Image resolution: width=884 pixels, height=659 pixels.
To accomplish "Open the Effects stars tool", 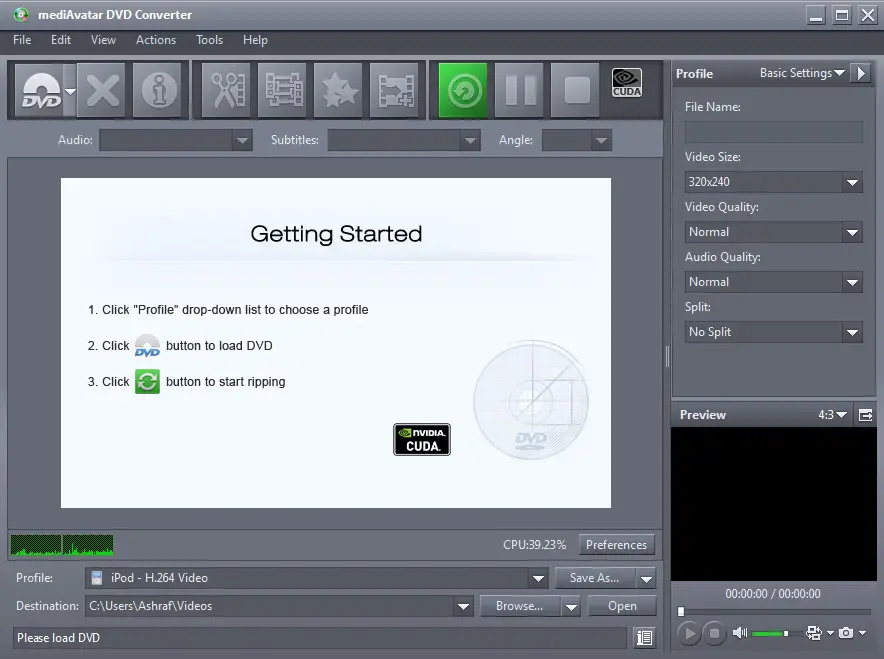I will coord(338,90).
